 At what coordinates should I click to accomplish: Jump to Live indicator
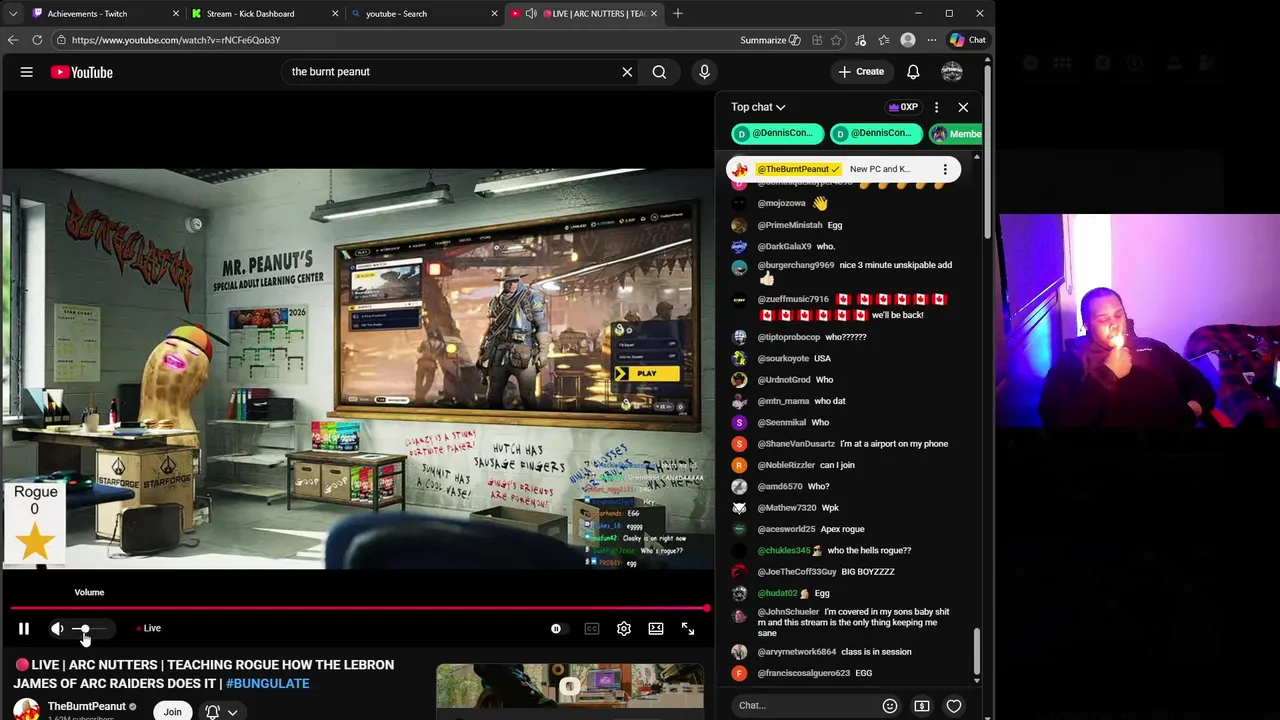coord(148,628)
